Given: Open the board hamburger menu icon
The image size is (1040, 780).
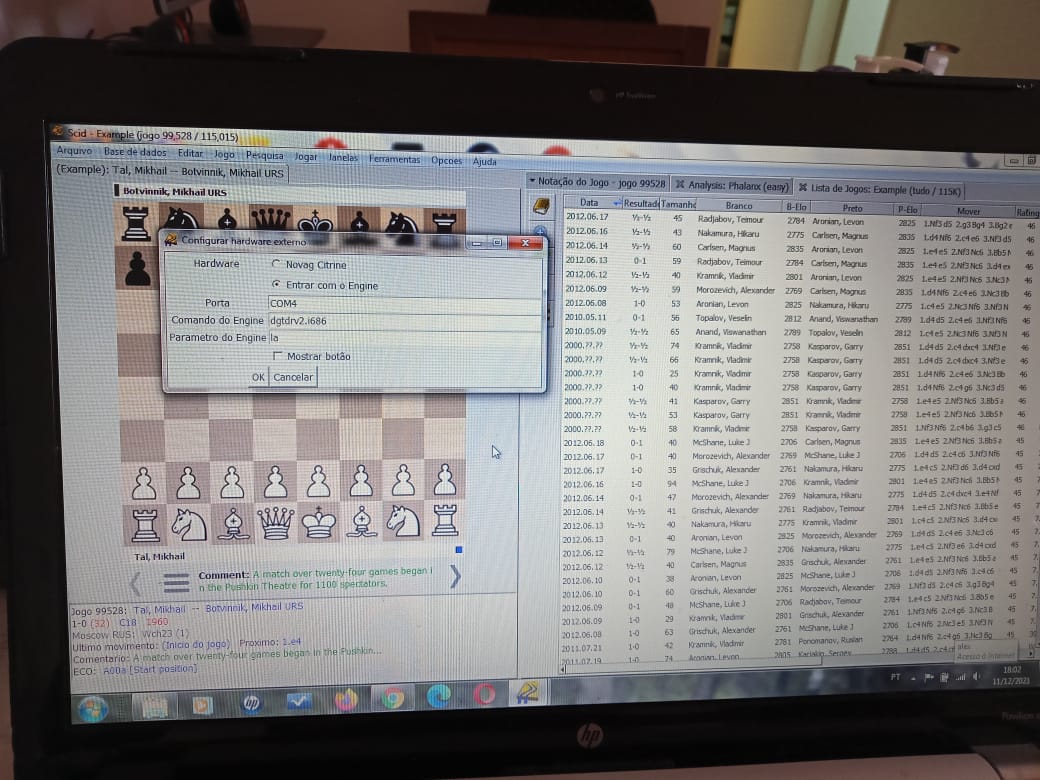Looking at the screenshot, I should click(176, 582).
